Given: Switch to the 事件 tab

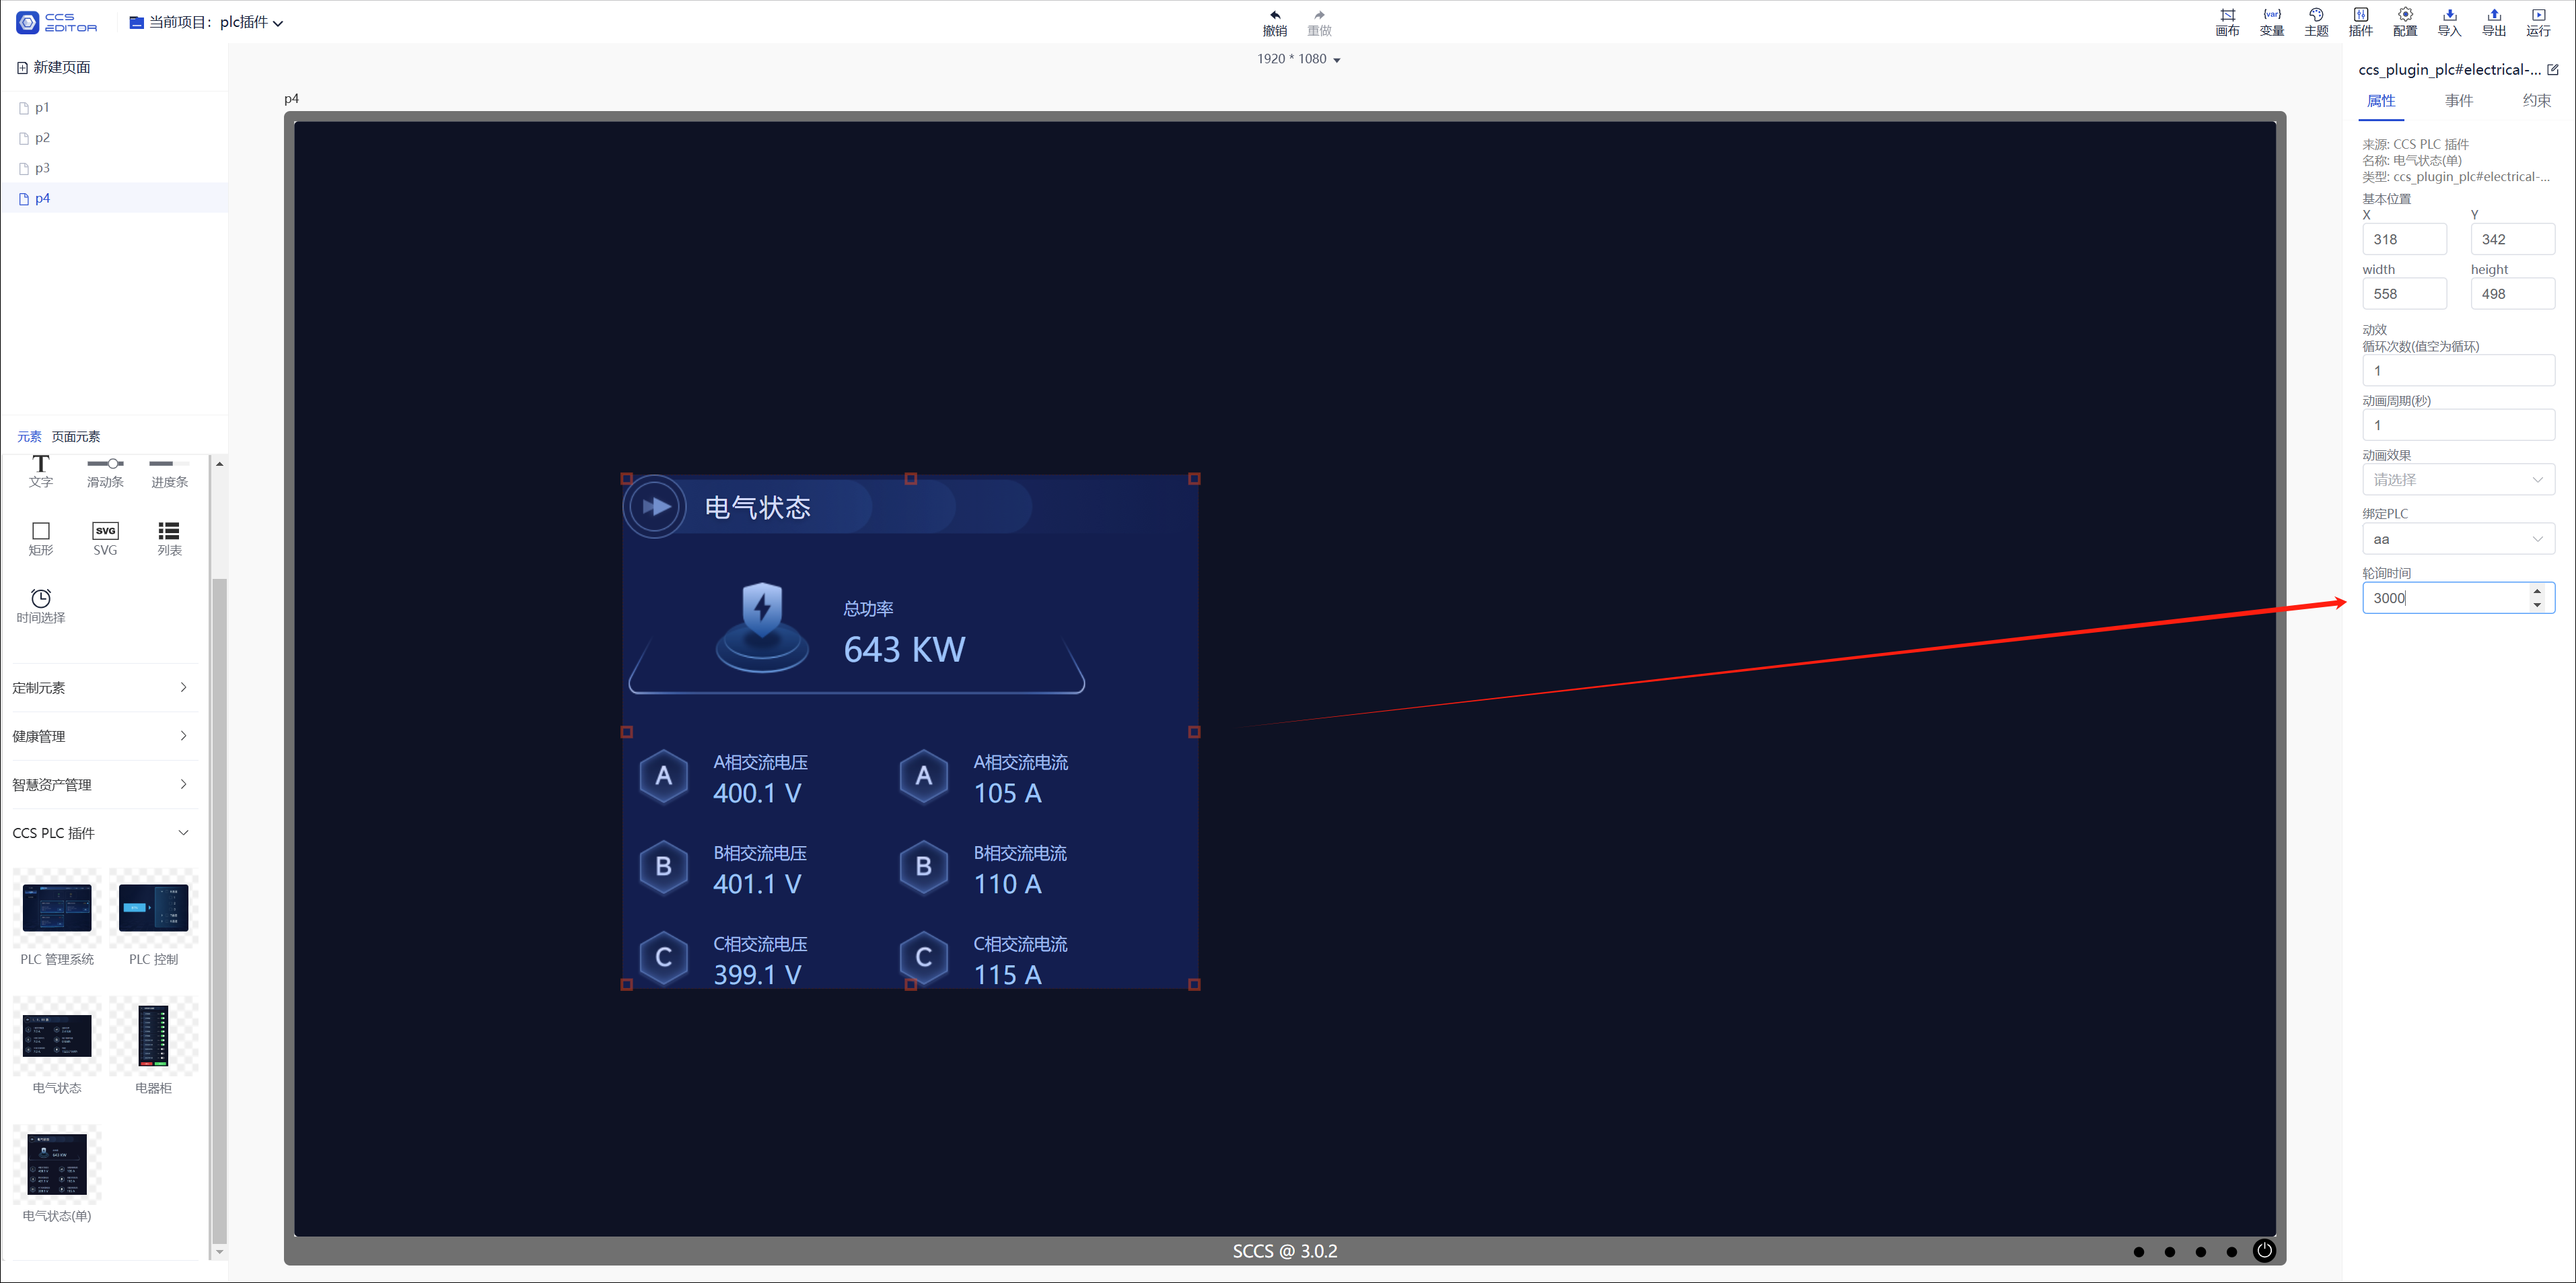Looking at the screenshot, I should click(x=2459, y=101).
